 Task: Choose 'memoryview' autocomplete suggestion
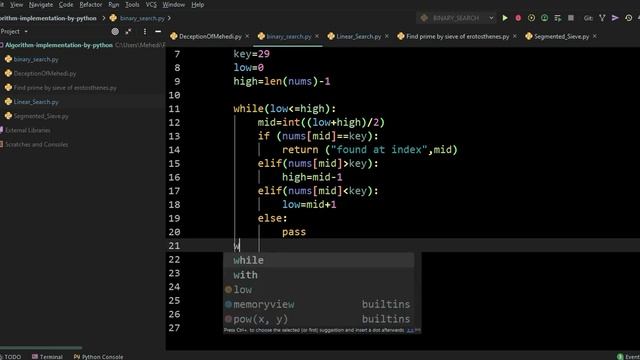318,304
